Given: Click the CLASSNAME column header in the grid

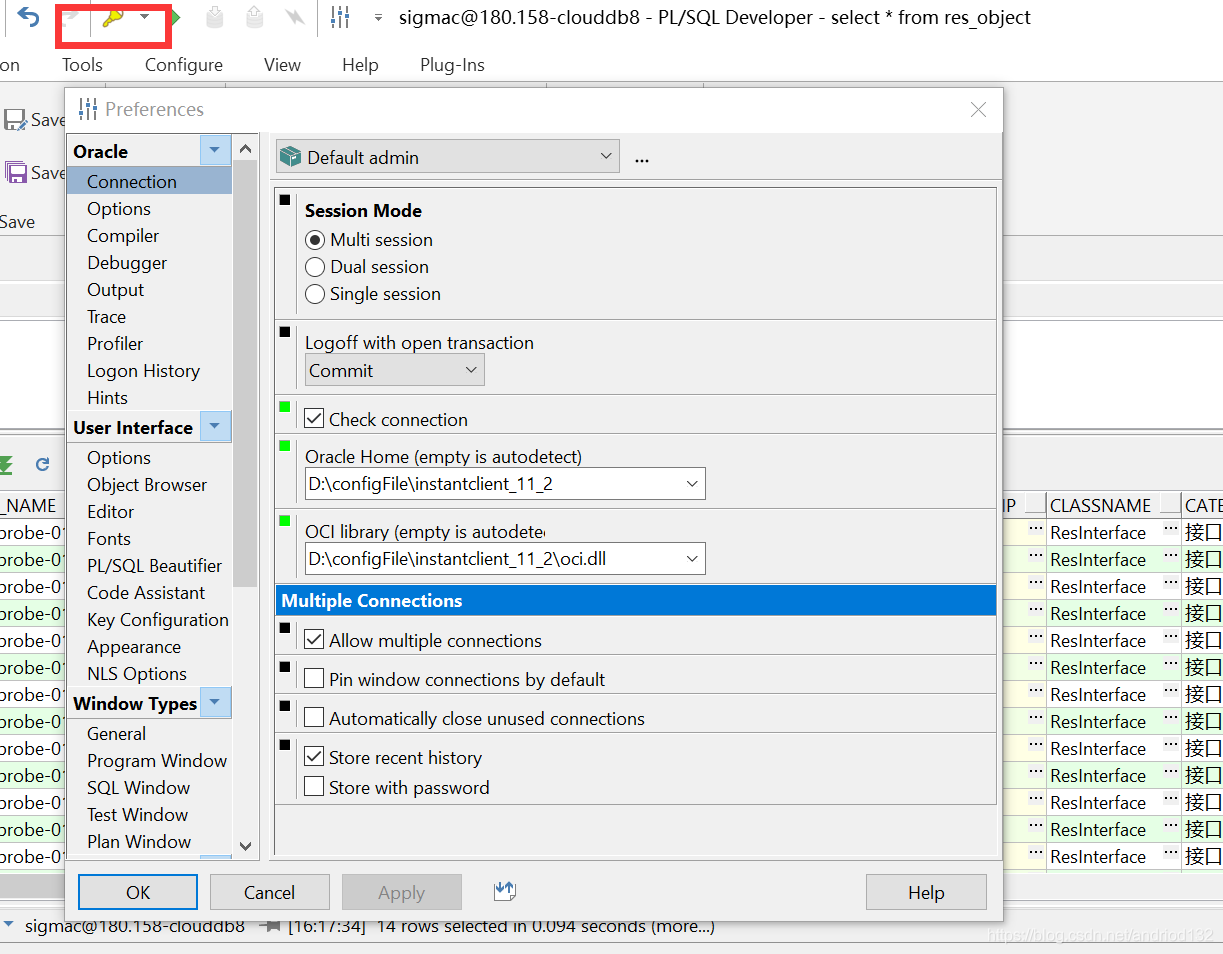Looking at the screenshot, I should click(x=1100, y=506).
